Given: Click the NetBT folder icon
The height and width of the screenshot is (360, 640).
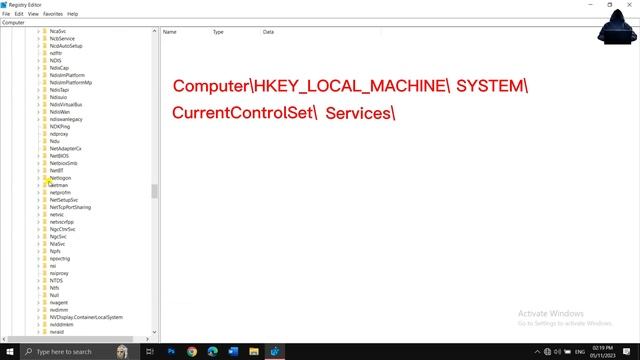Looking at the screenshot, I should tap(45, 171).
